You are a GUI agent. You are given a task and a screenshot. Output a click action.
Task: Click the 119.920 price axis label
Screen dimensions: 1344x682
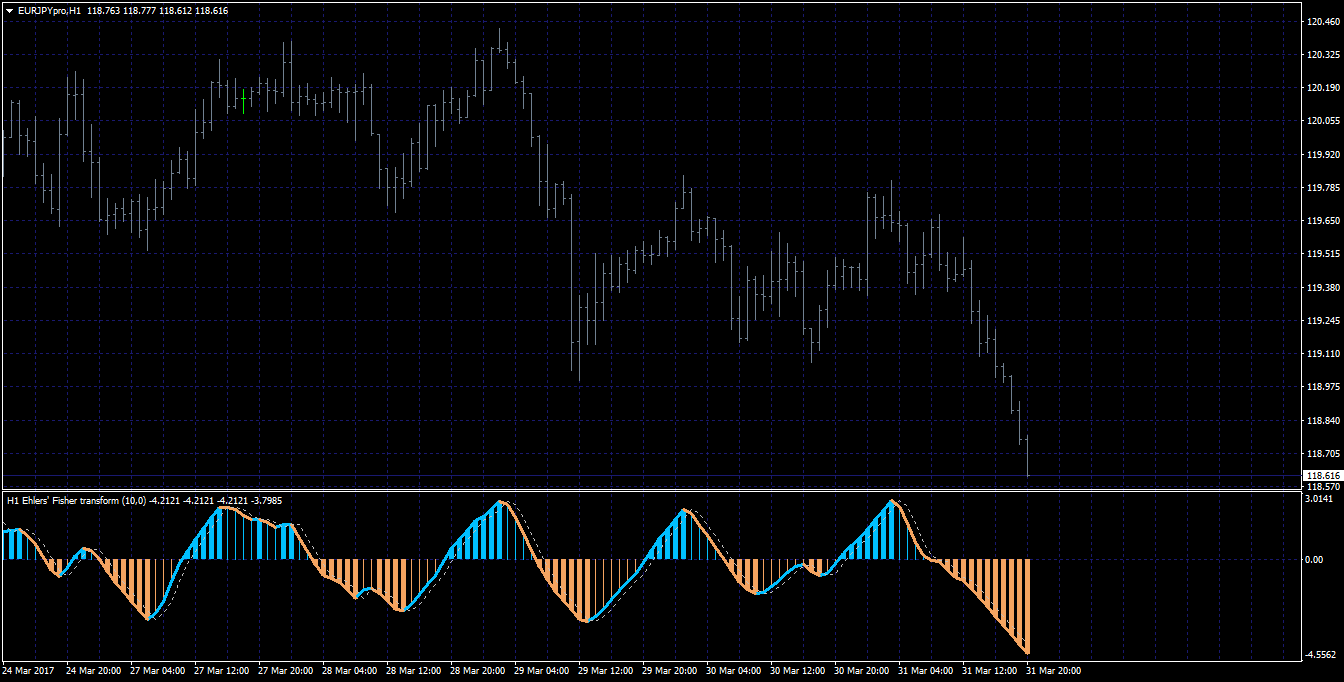1323,155
